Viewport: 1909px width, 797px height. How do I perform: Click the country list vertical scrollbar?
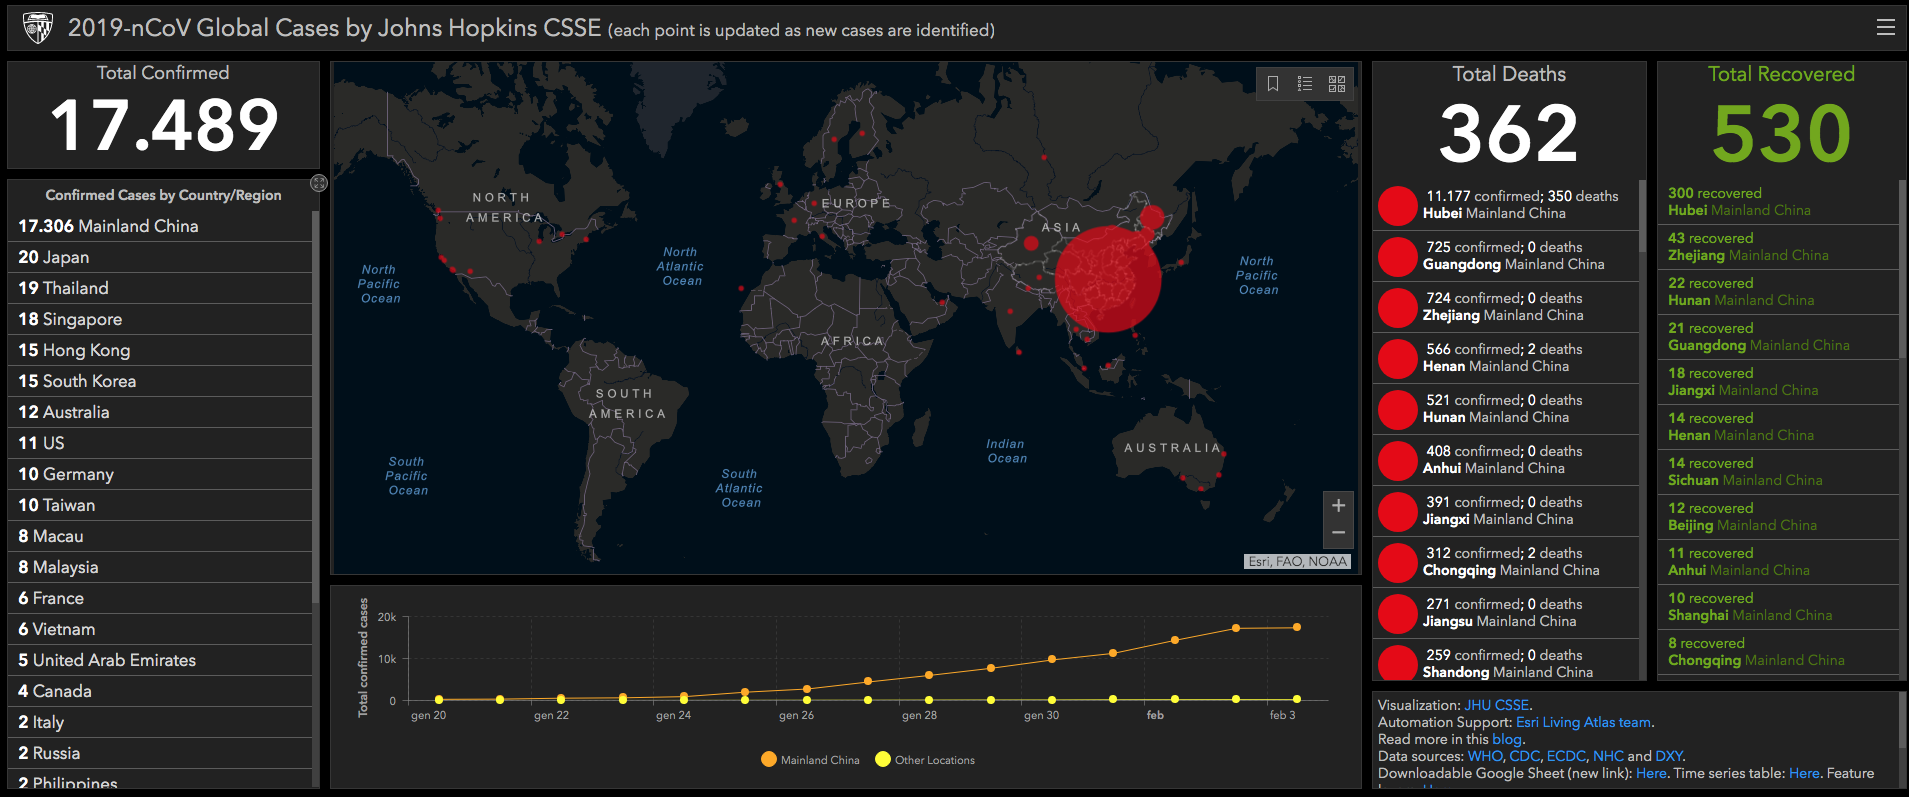(x=316, y=406)
